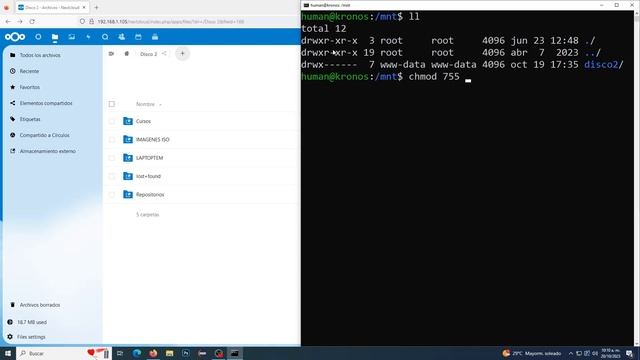Image resolution: width=640 pixels, height=360 pixels.
Task: Click the browser back arrow
Action: (x=8, y=22)
